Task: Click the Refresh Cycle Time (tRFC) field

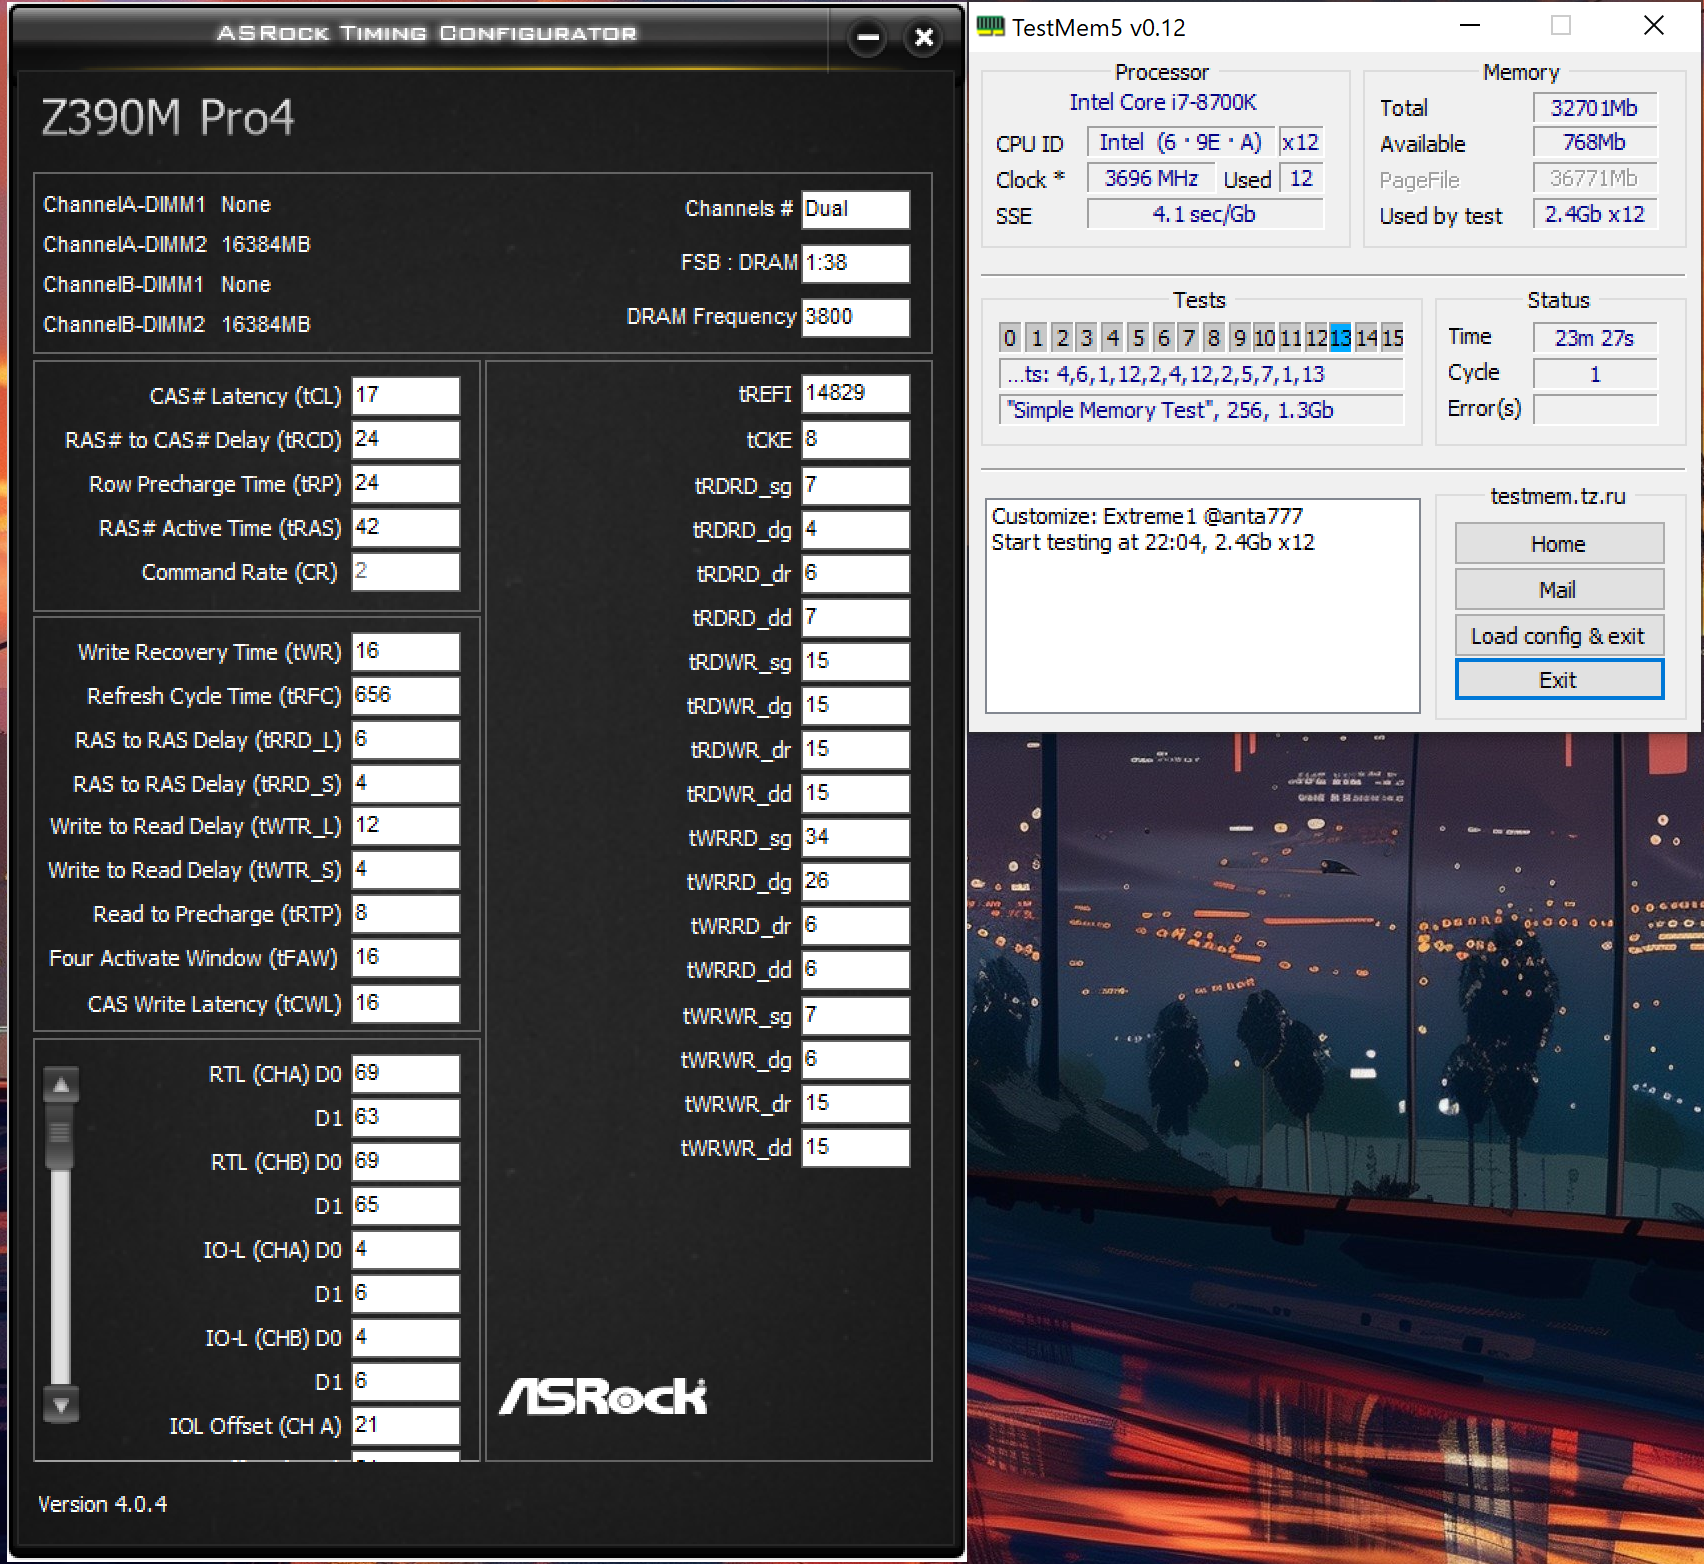Action: tap(406, 695)
